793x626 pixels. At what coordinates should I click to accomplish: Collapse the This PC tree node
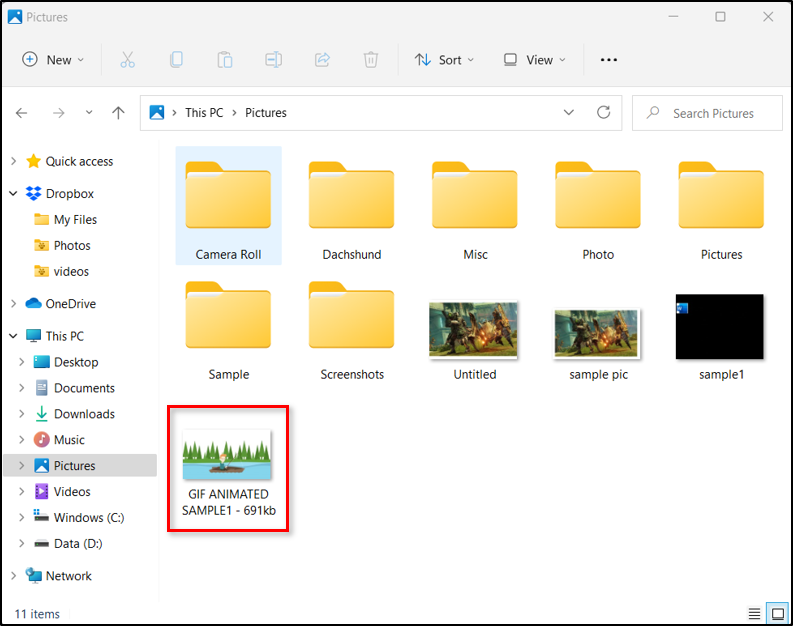pos(14,336)
